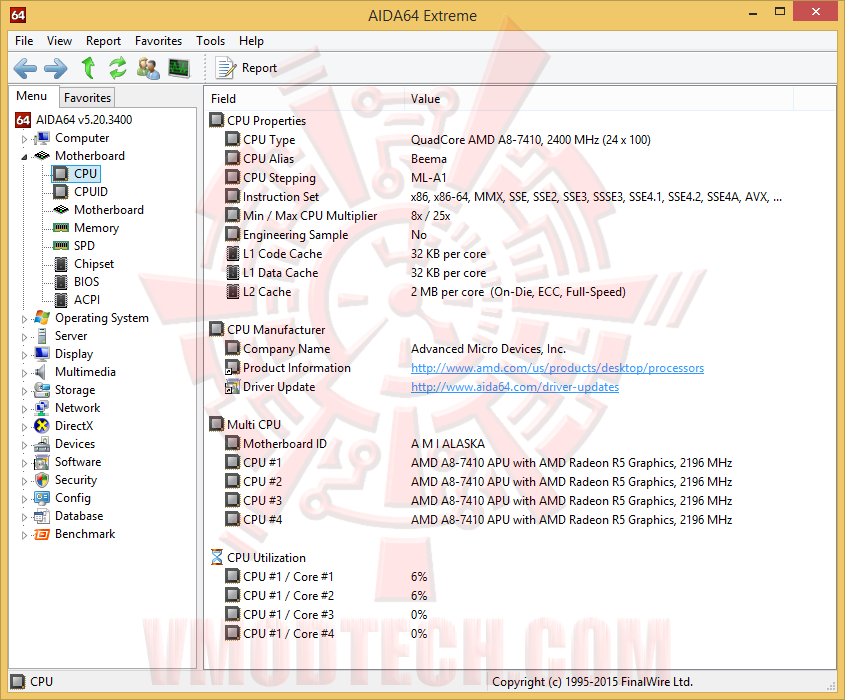The height and width of the screenshot is (700, 845).
Task: Click the Report toolbar button
Action: [x=246, y=68]
